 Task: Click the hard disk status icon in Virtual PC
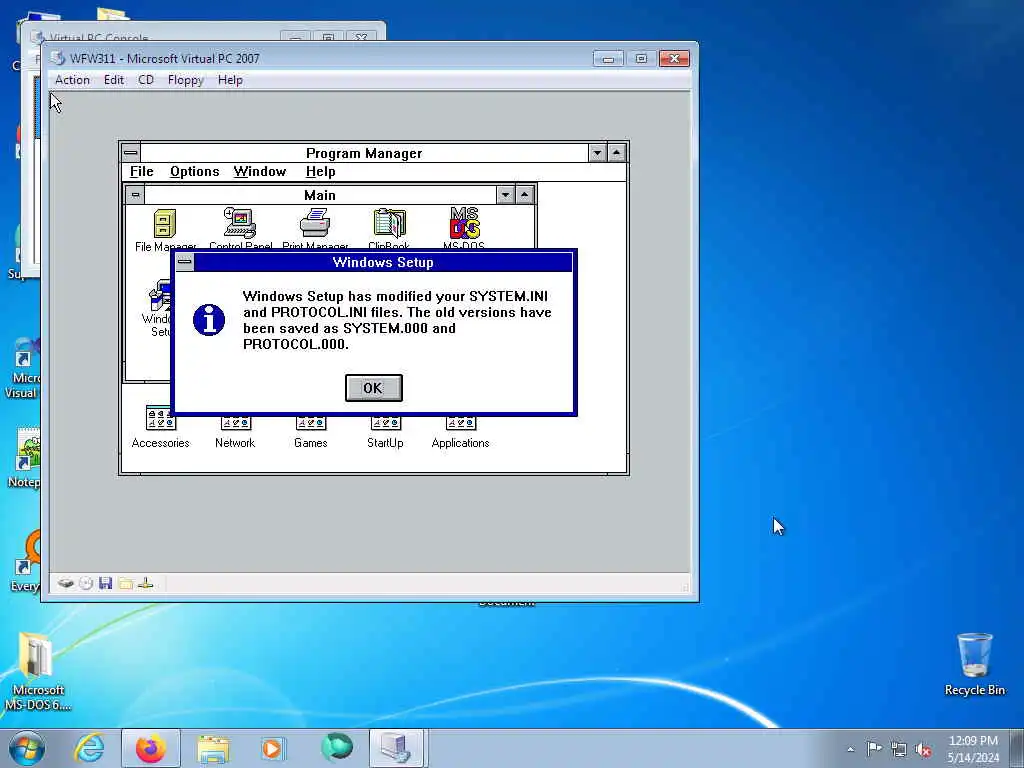[x=65, y=583]
